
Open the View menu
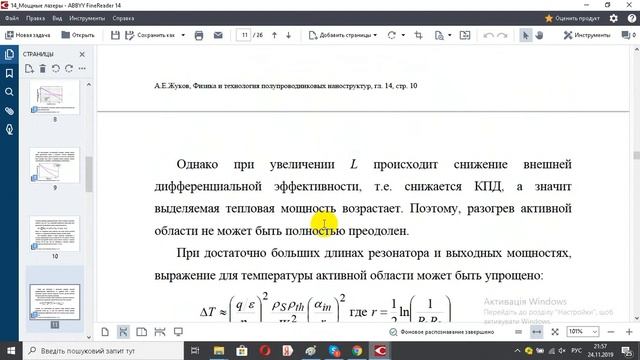[x=57, y=18]
